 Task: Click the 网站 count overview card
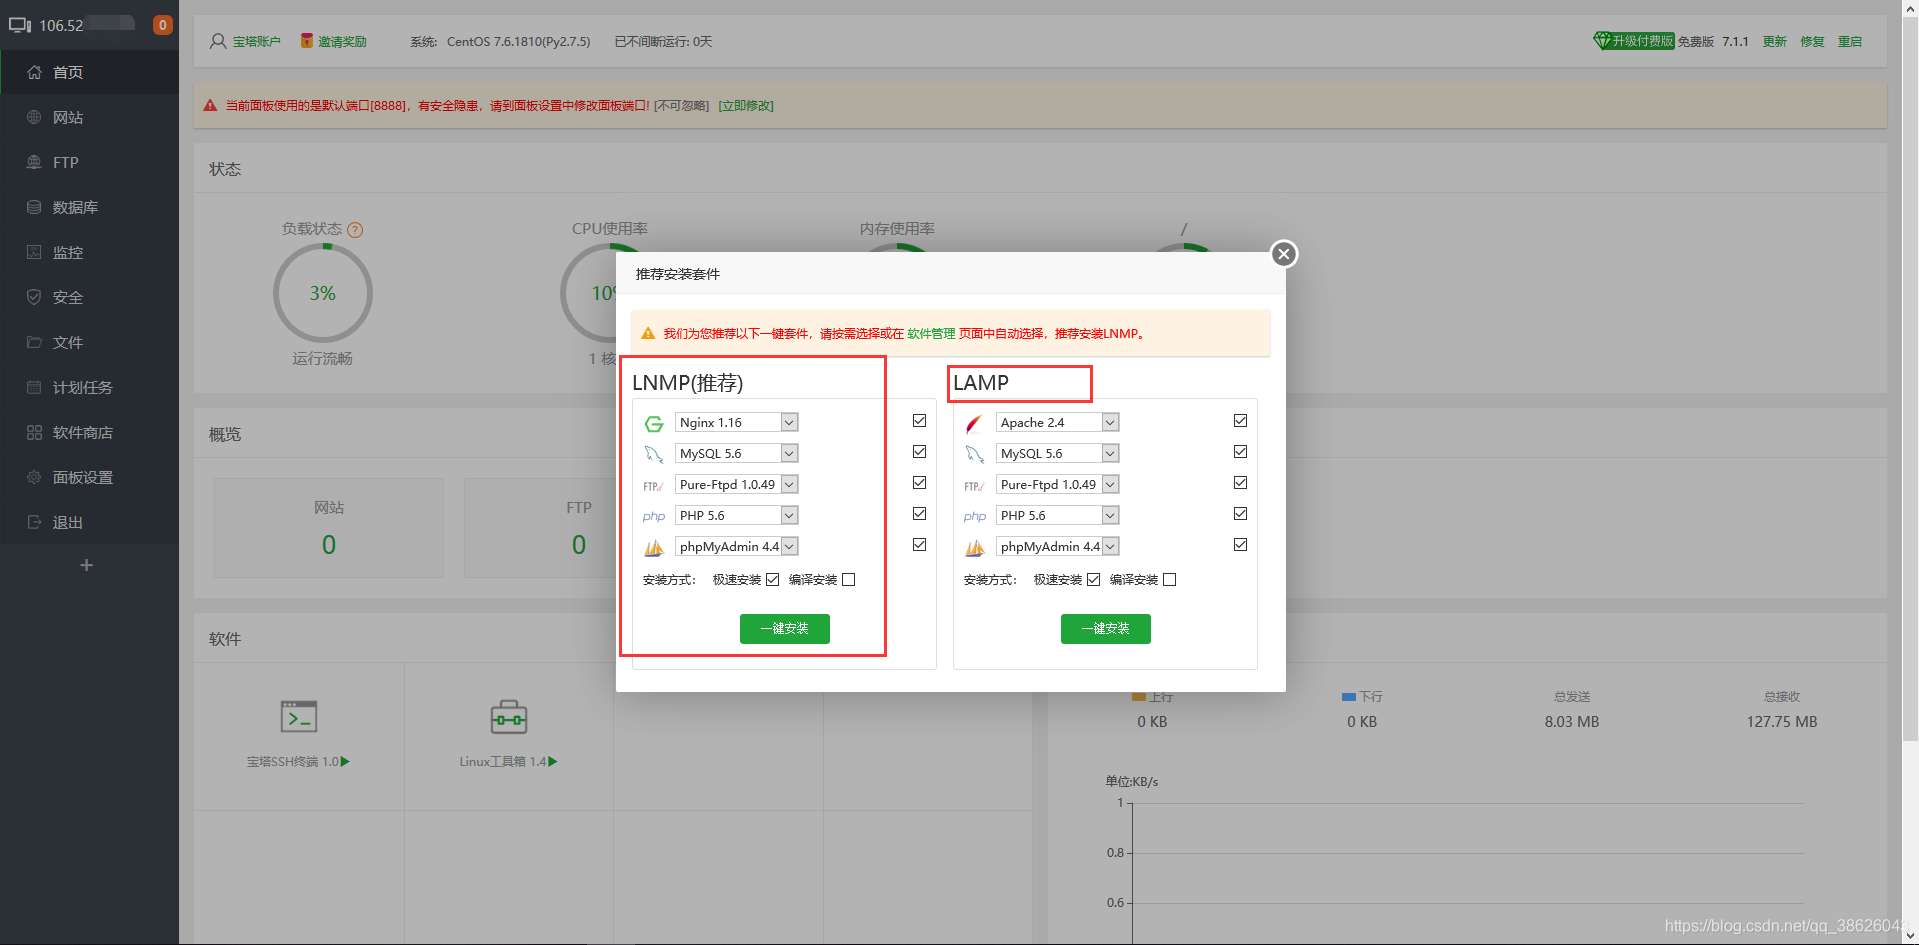(x=329, y=528)
